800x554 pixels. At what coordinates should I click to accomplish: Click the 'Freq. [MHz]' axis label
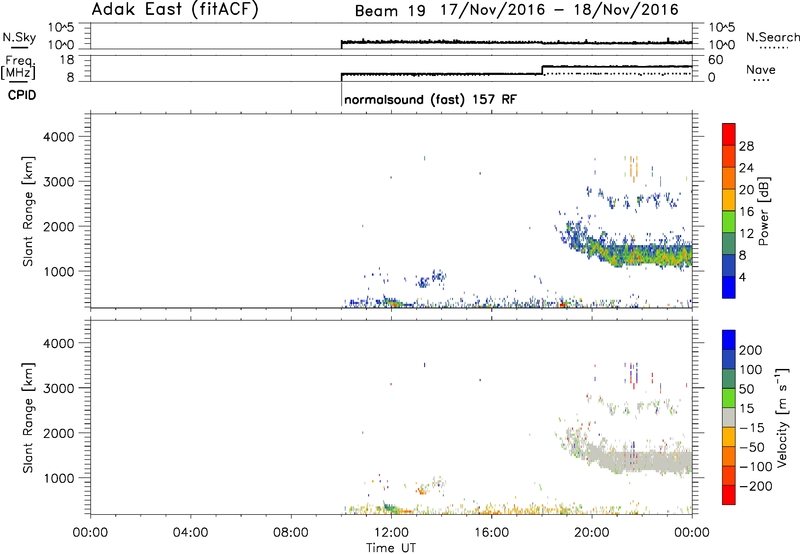[18, 67]
